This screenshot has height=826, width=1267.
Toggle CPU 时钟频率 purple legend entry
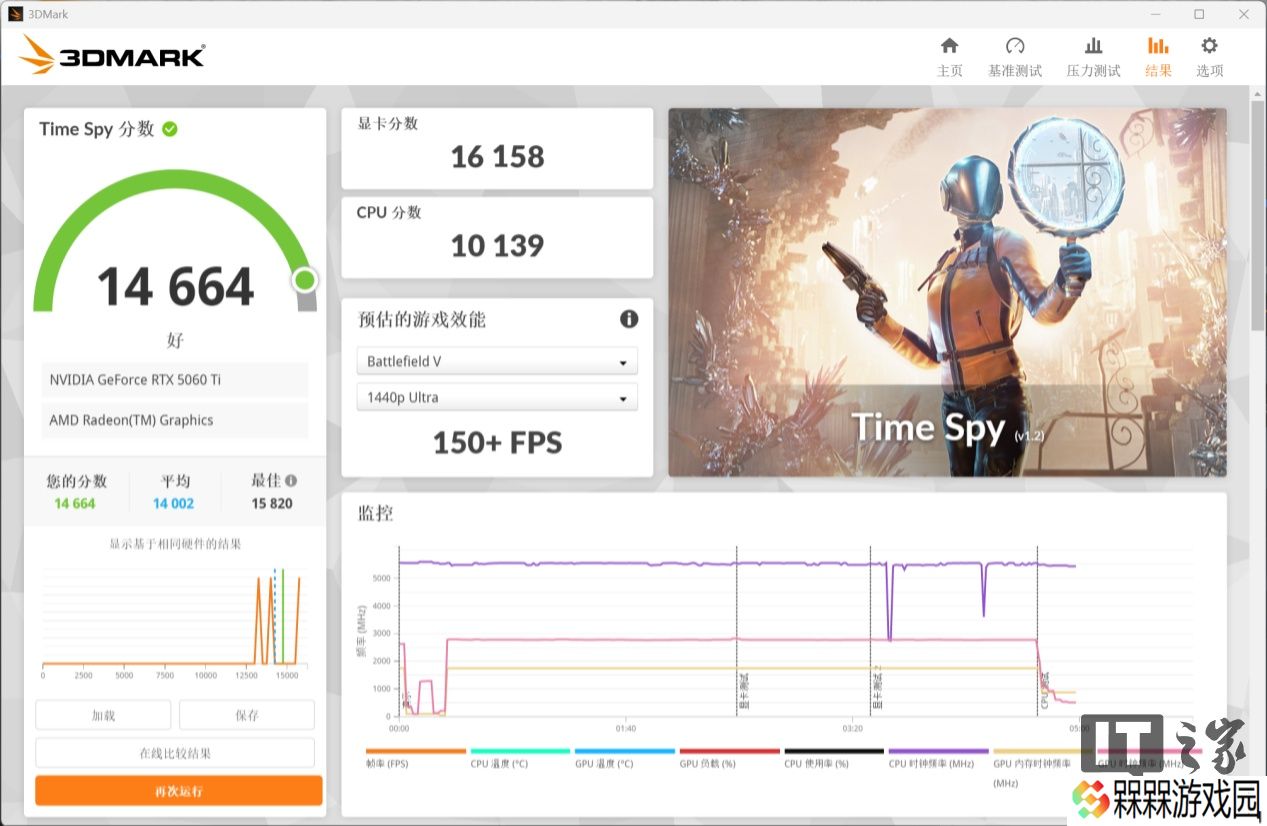pyautogui.click(x=938, y=757)
